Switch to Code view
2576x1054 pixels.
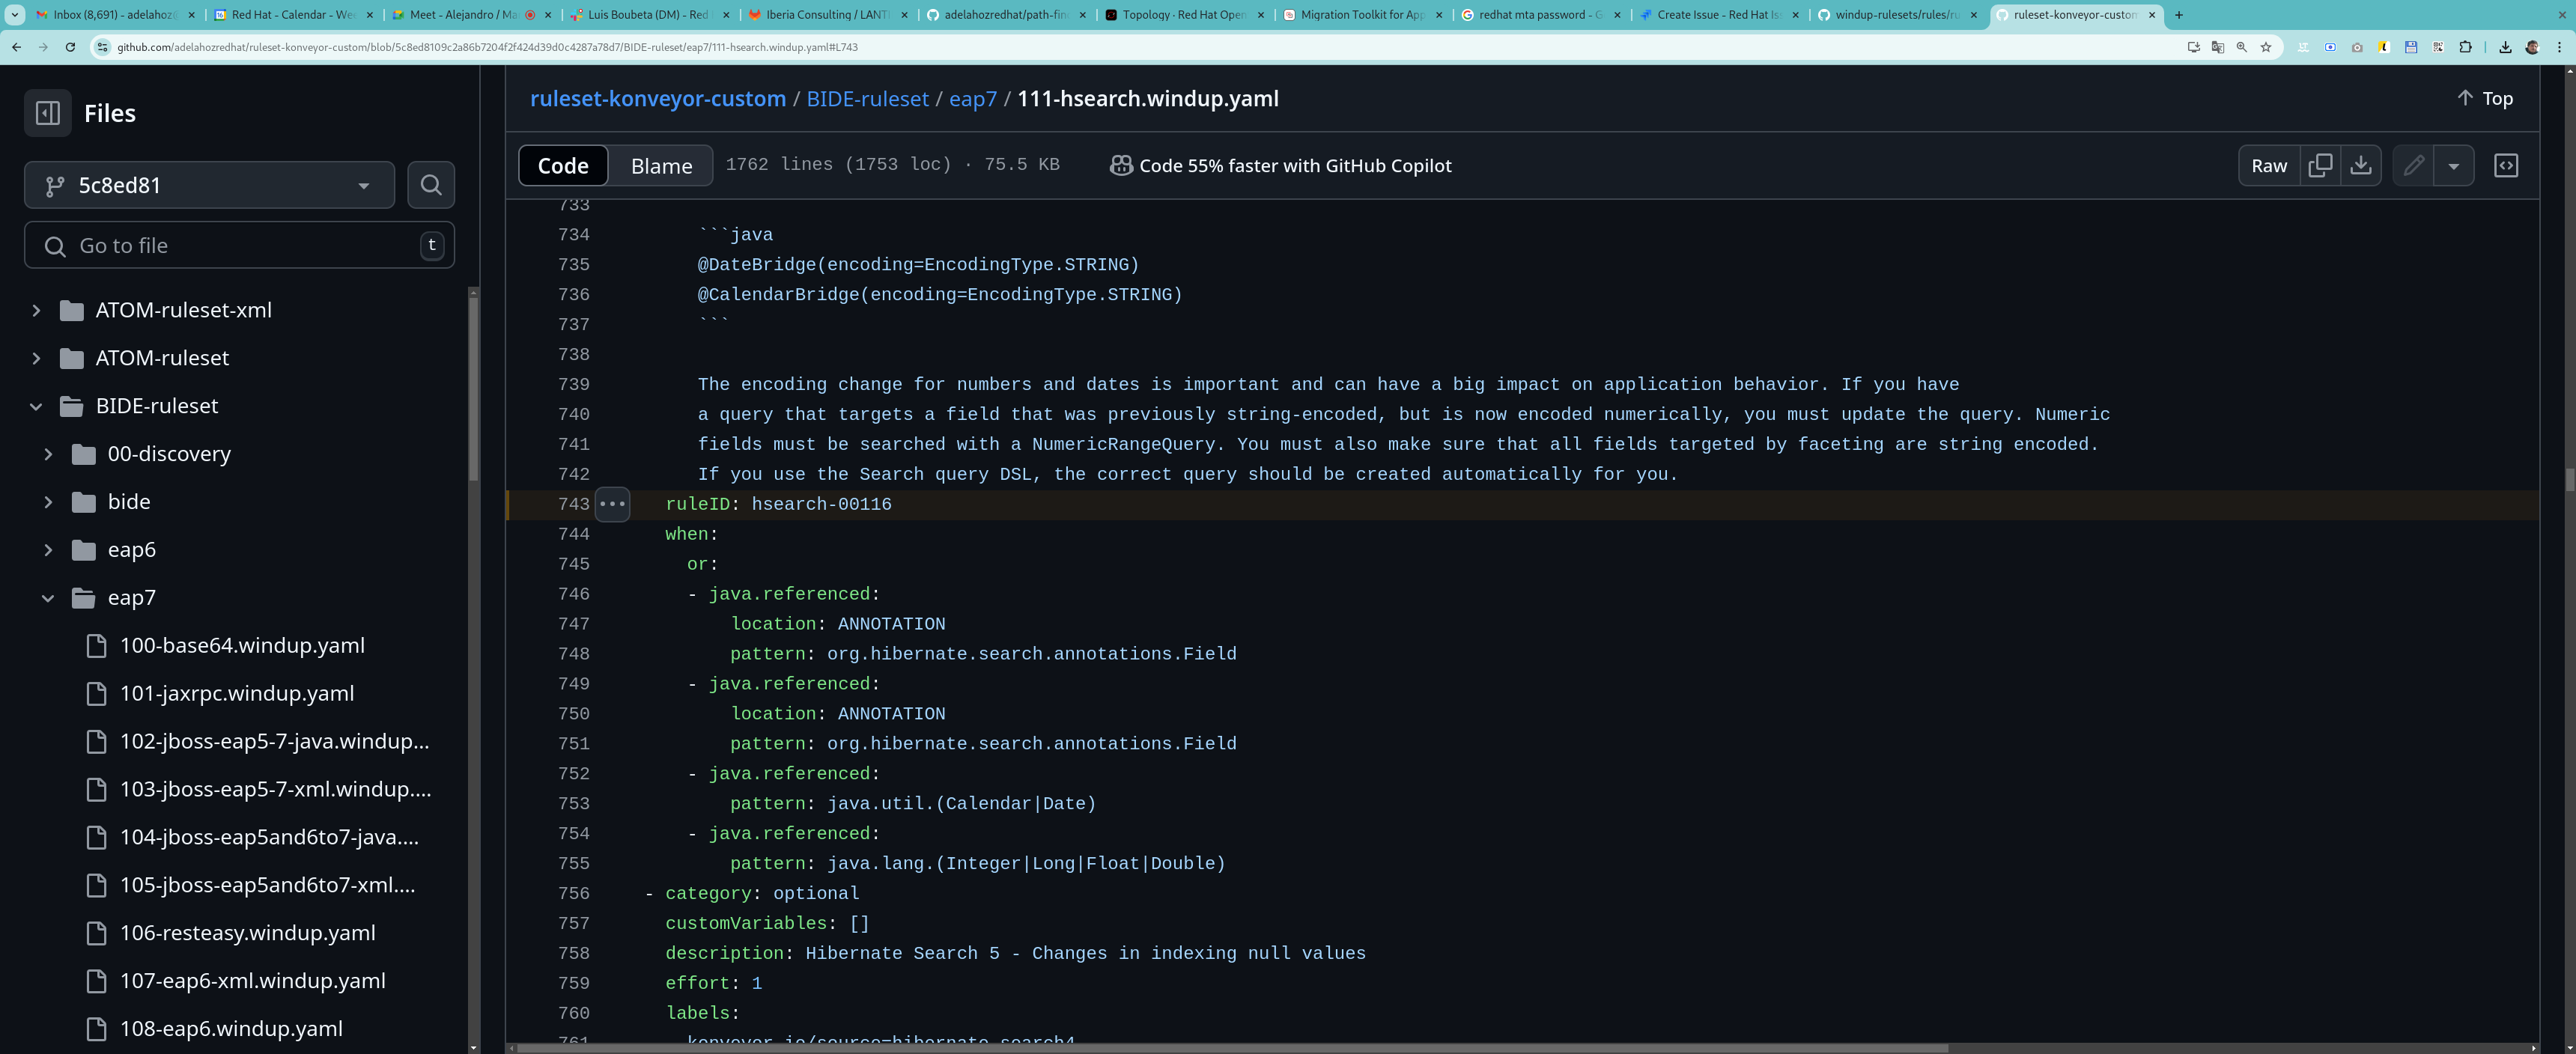563,166
